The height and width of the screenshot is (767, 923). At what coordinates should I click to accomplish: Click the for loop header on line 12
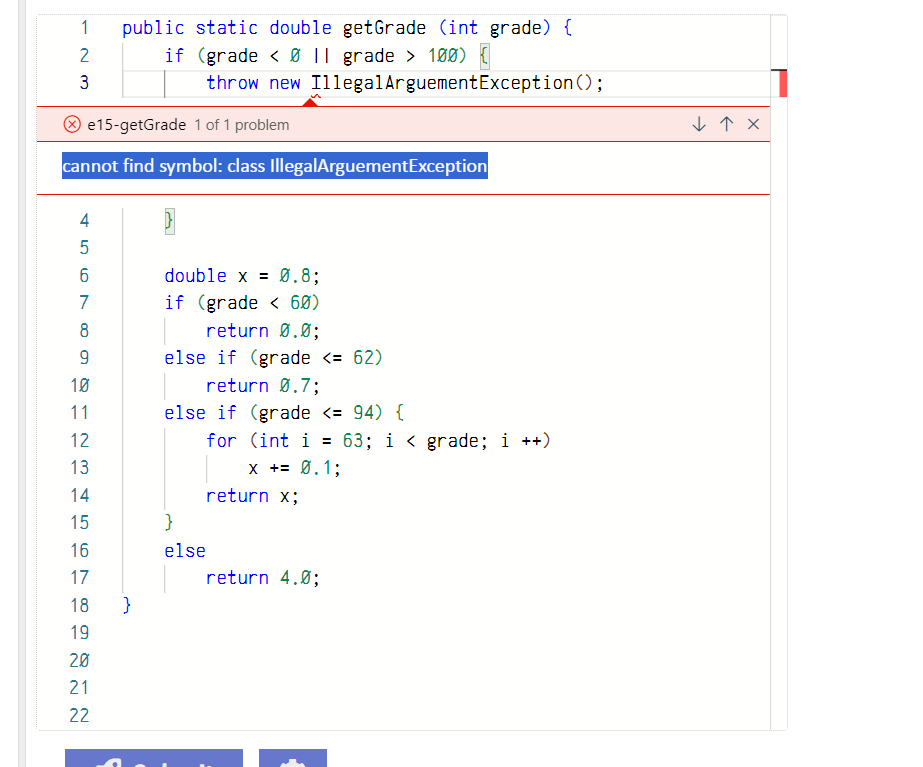pyautogui.click(x=379, y=440)
